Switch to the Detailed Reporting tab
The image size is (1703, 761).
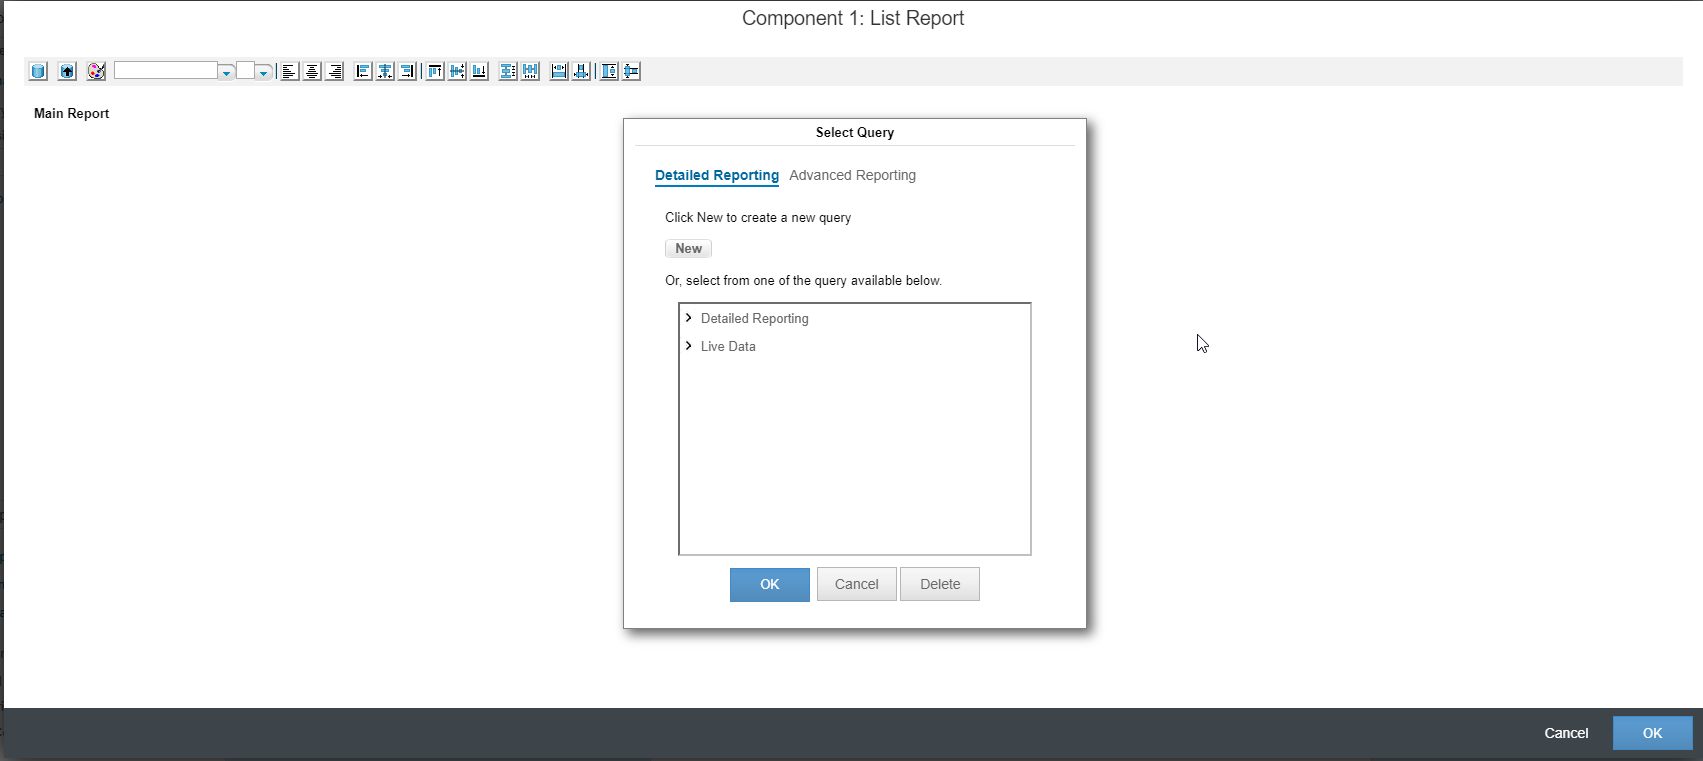[x=717, y=175]
